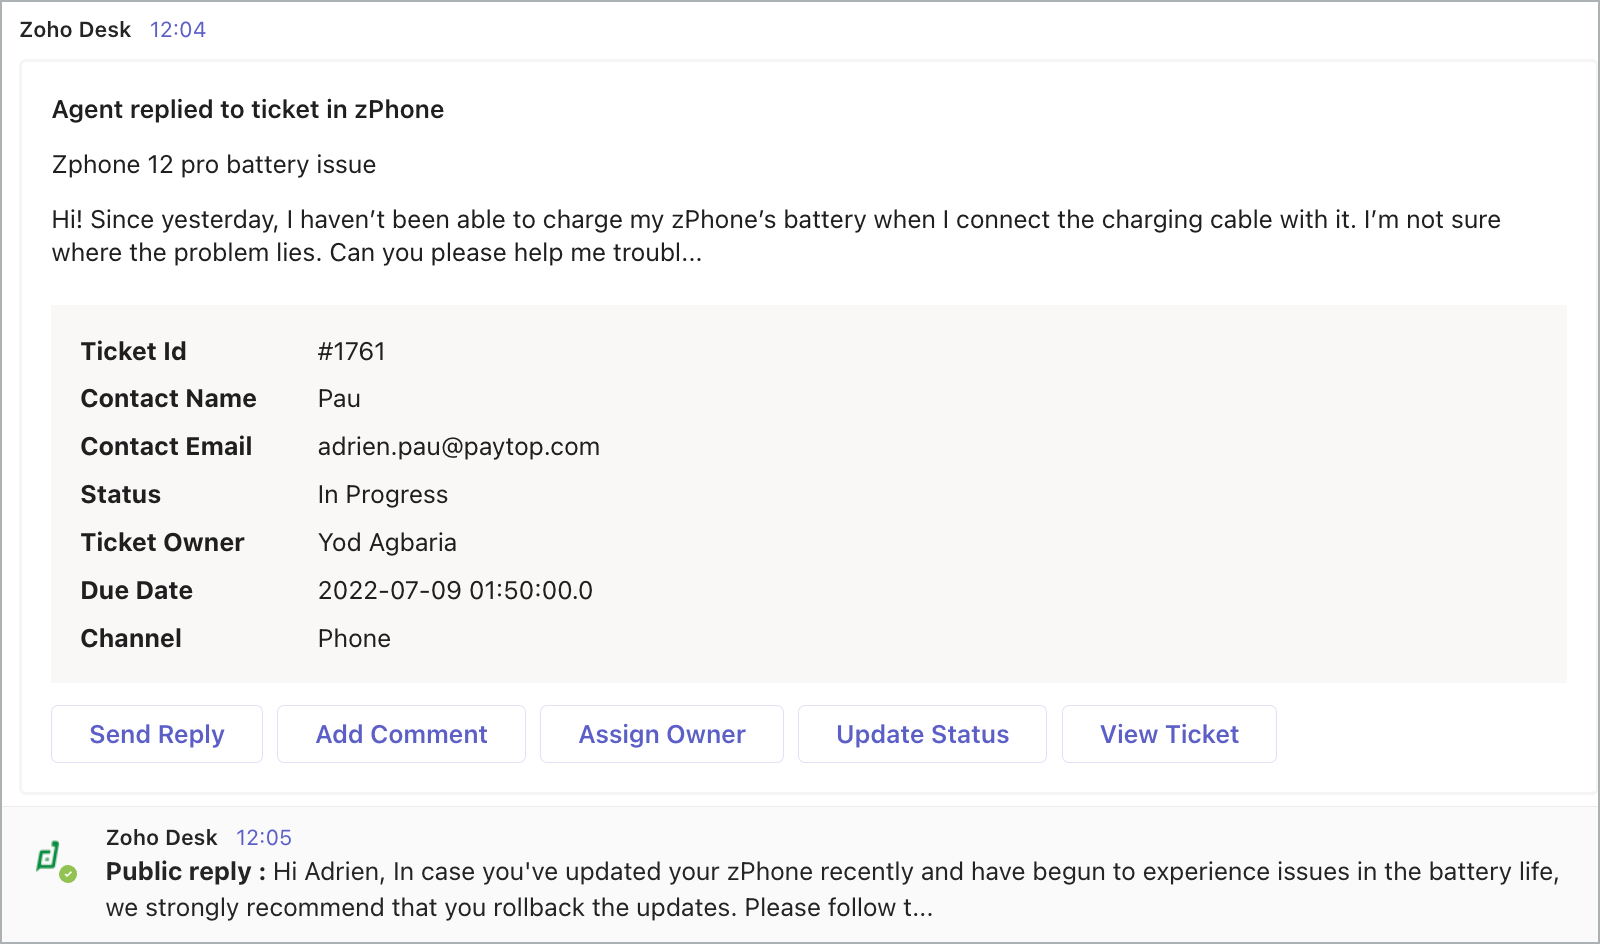Click the Zoho Desk sender name at top
This screenshot has height=944, width=1600.
click(x=75, y=30)
